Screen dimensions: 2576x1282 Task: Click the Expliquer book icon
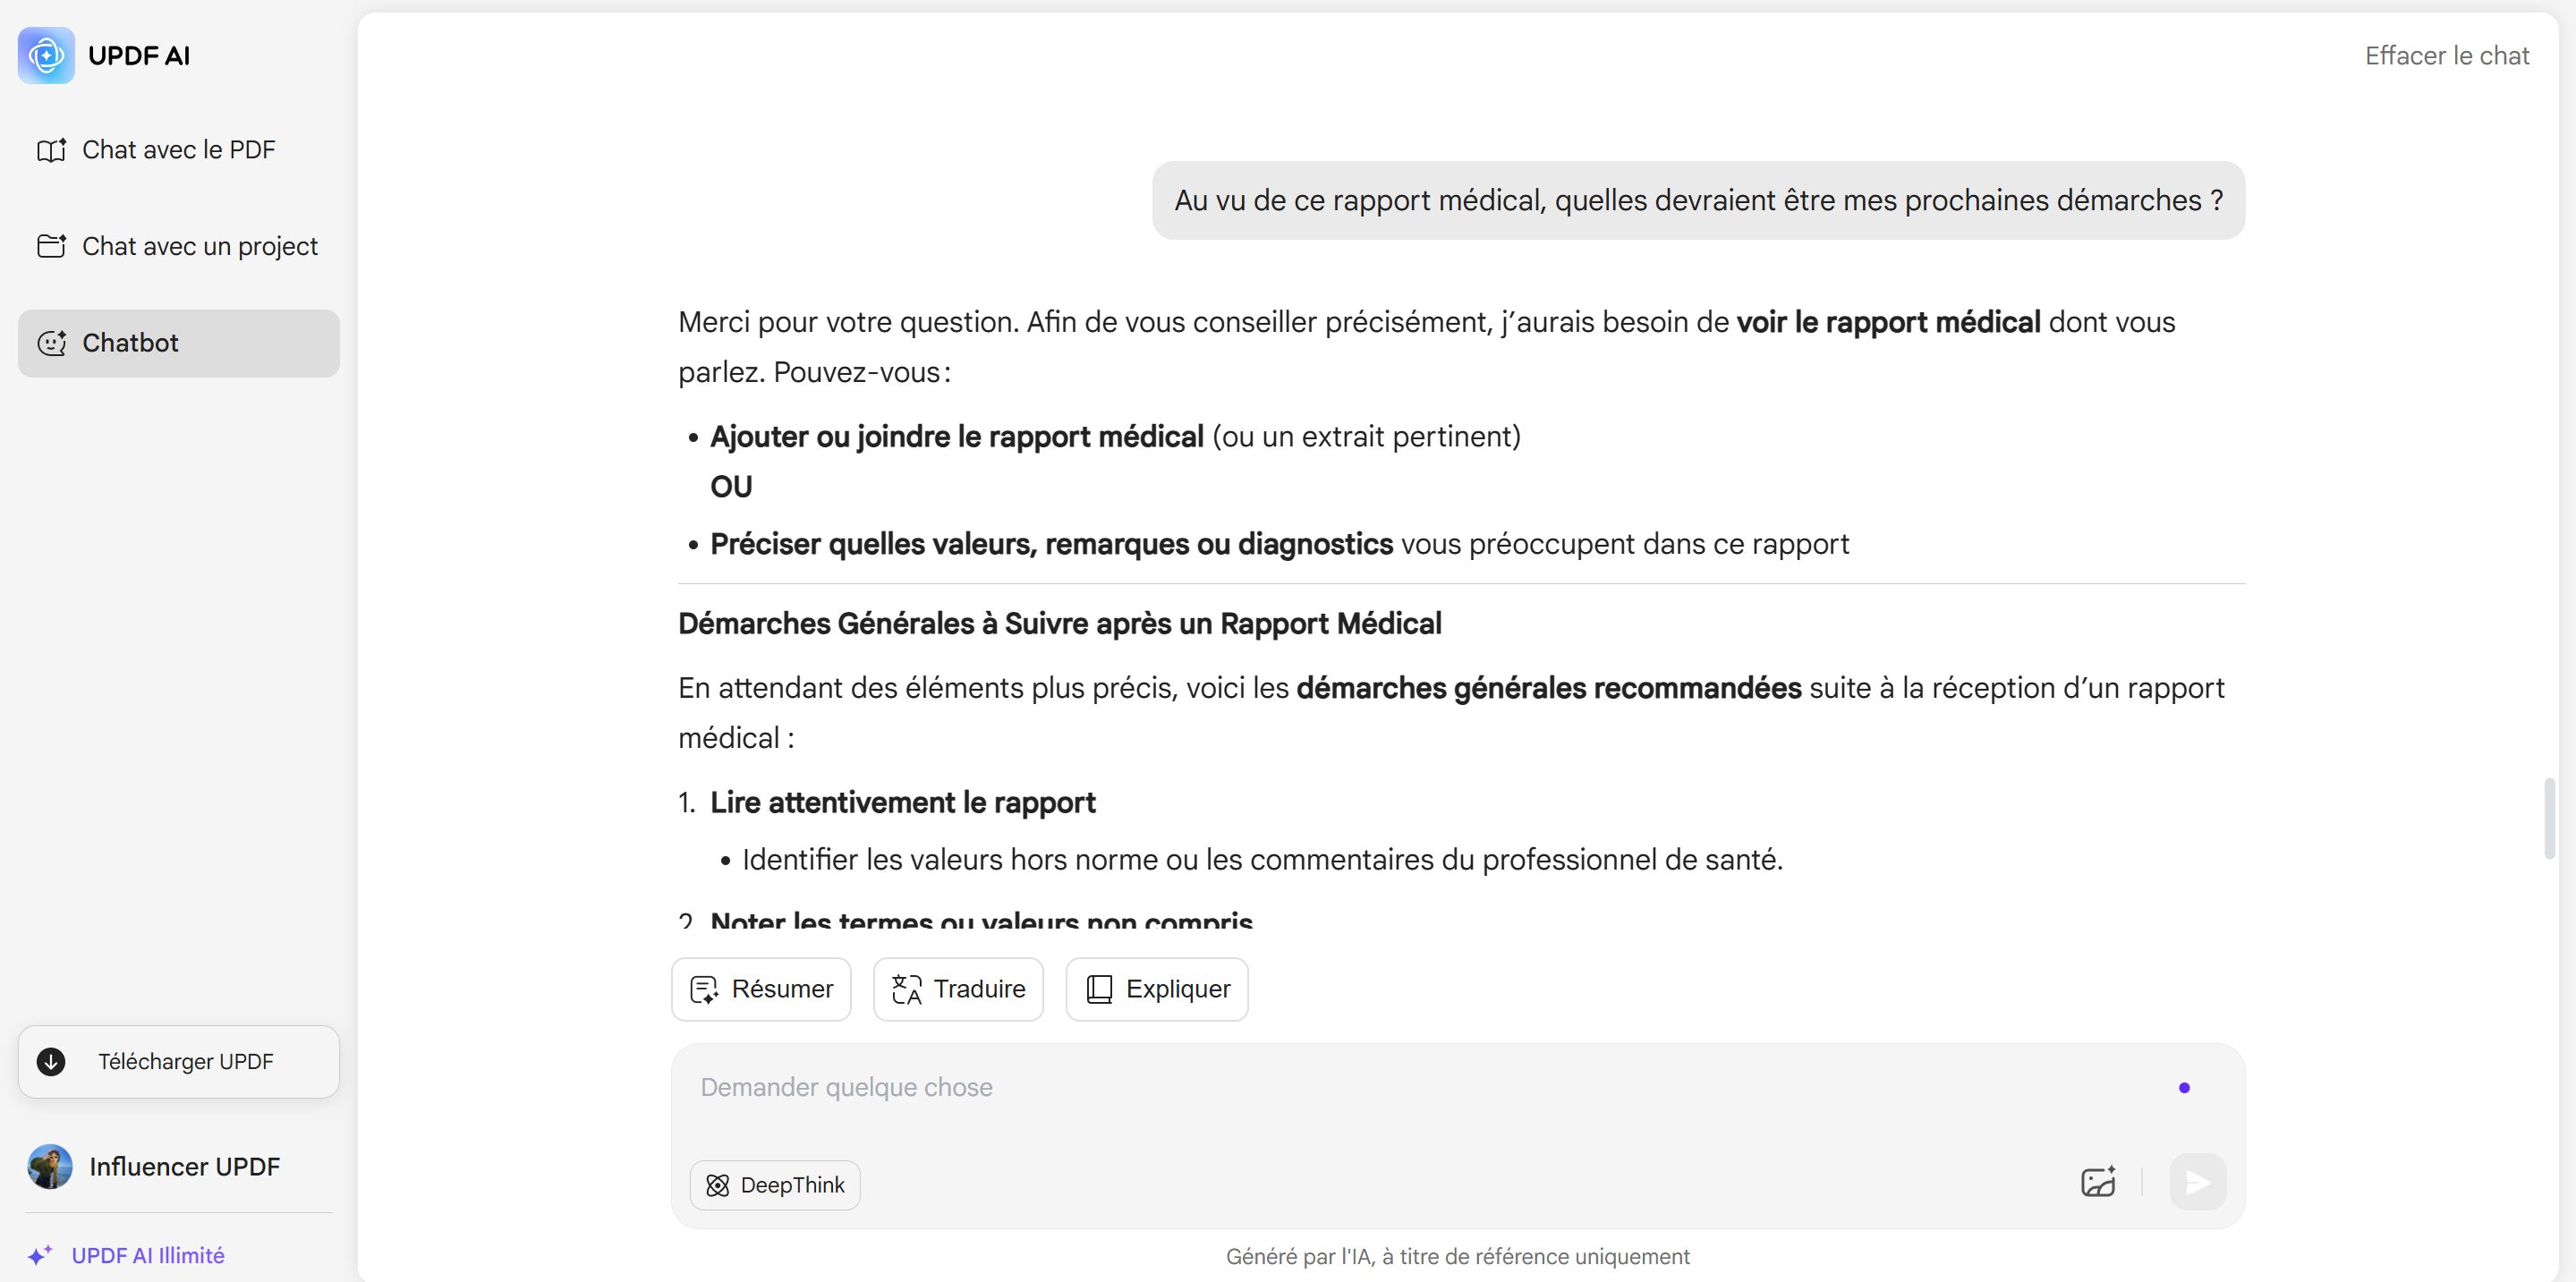click(1099, 989)
